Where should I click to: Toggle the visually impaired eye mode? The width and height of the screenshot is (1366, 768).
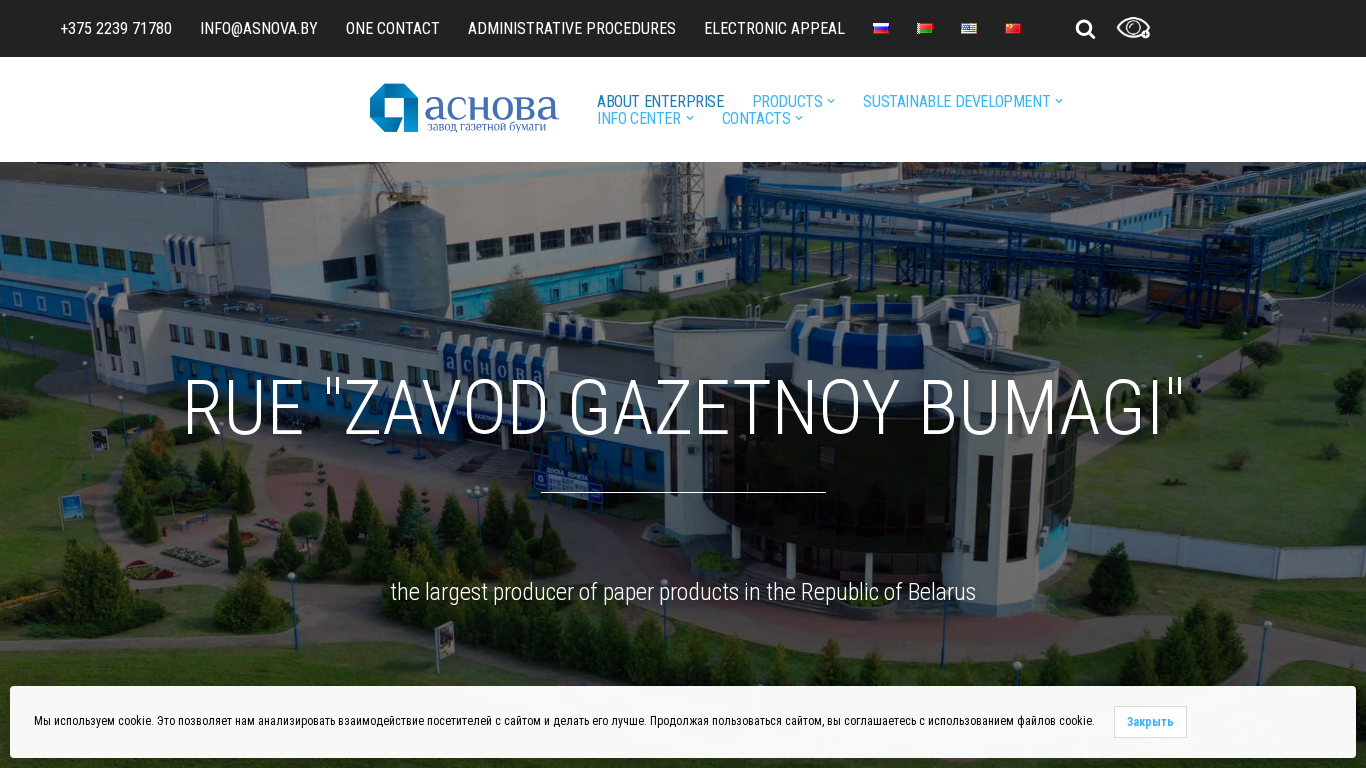pyautogui.click(x=1133, y=28)
